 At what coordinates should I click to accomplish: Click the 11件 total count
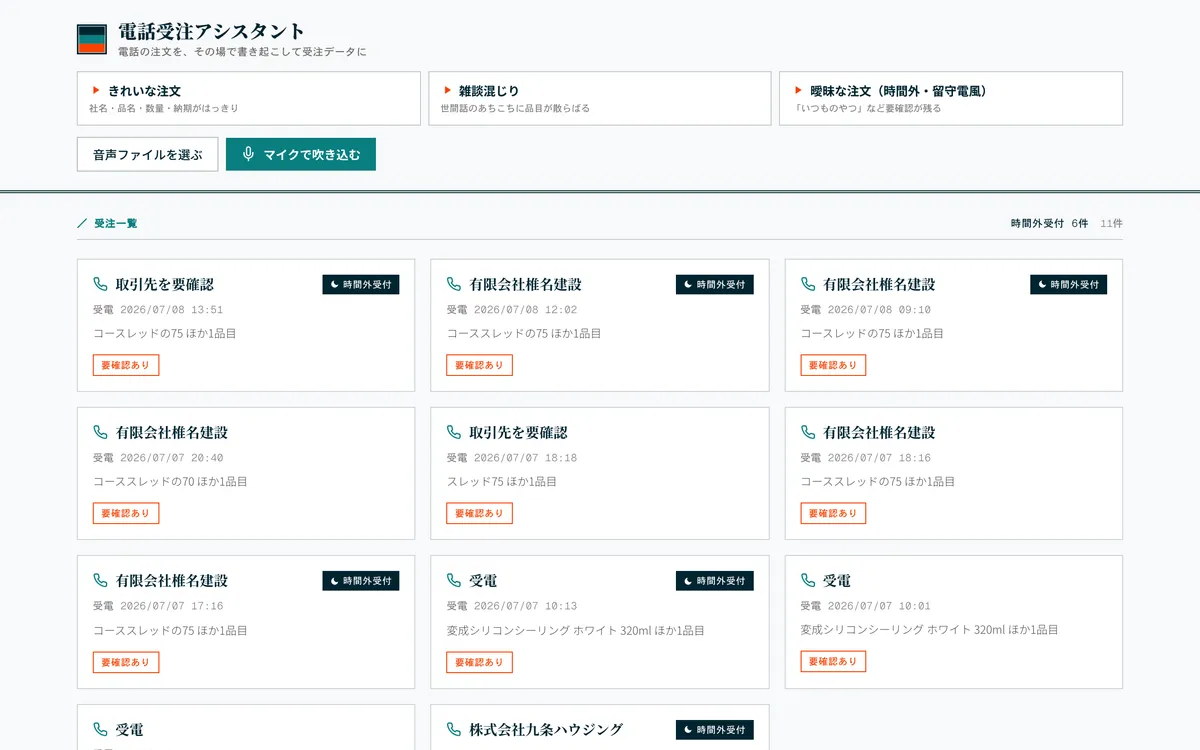(x=1111, y=223)
